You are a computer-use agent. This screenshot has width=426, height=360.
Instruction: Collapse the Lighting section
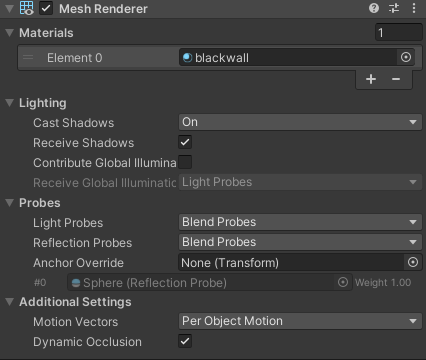pos(10,103)
